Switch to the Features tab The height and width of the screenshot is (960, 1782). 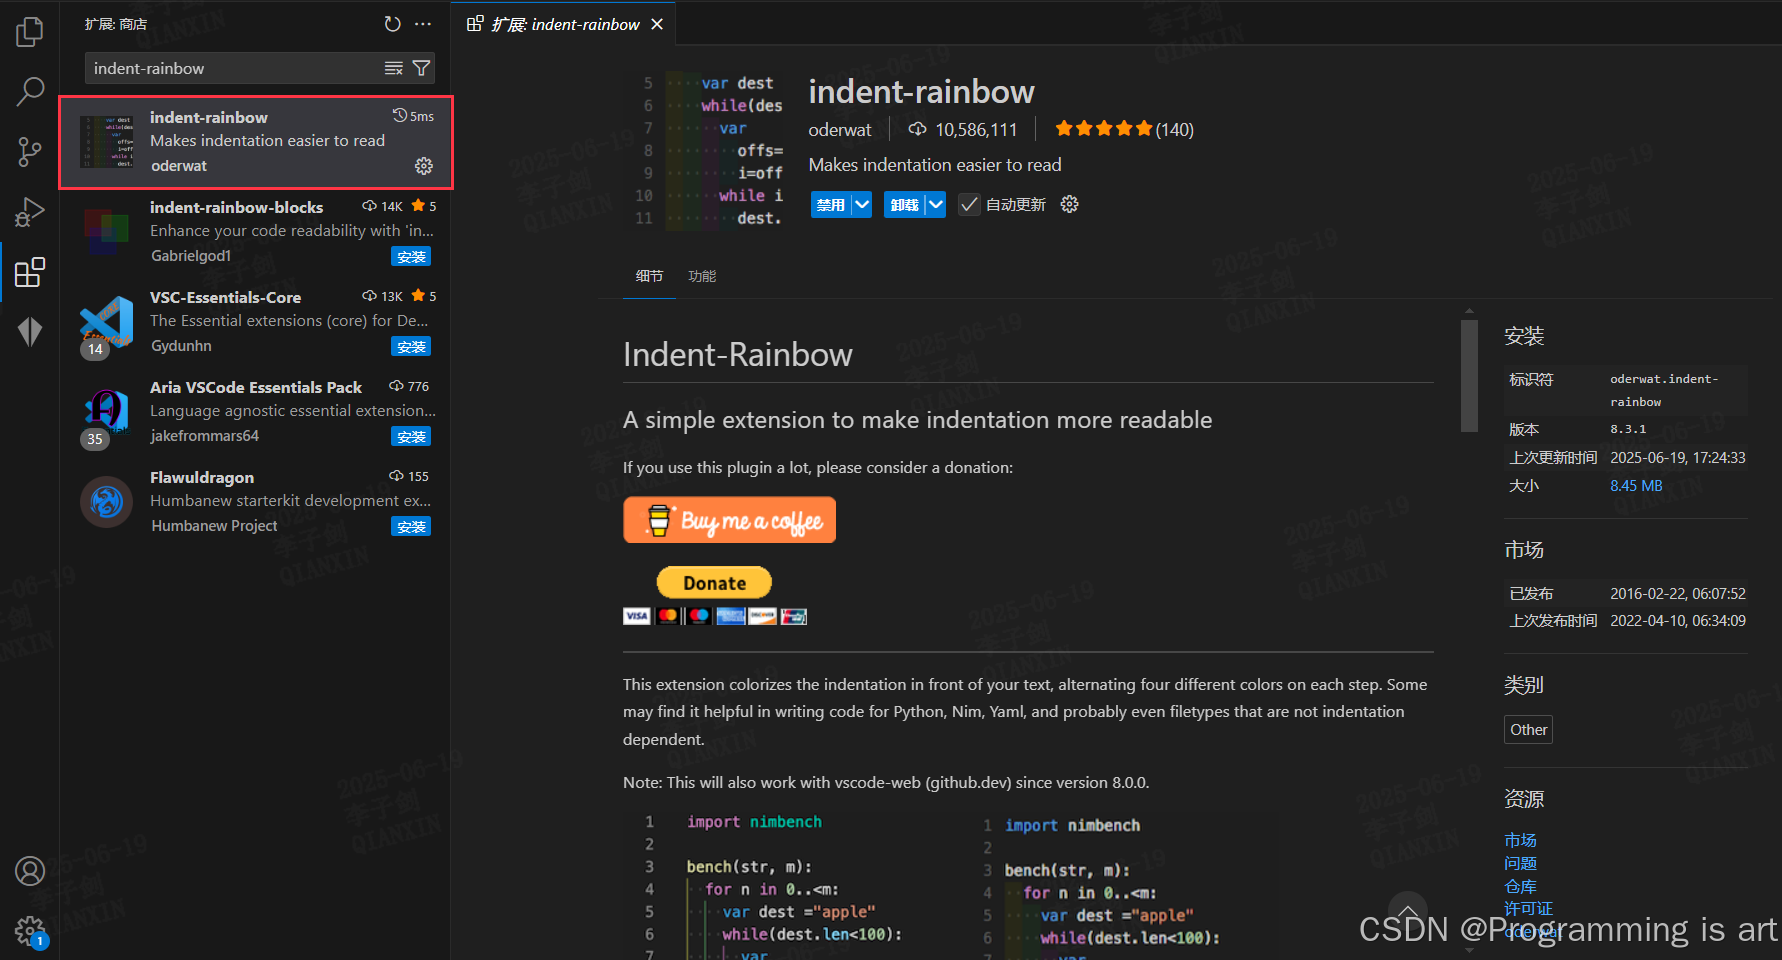pos(702,276)
